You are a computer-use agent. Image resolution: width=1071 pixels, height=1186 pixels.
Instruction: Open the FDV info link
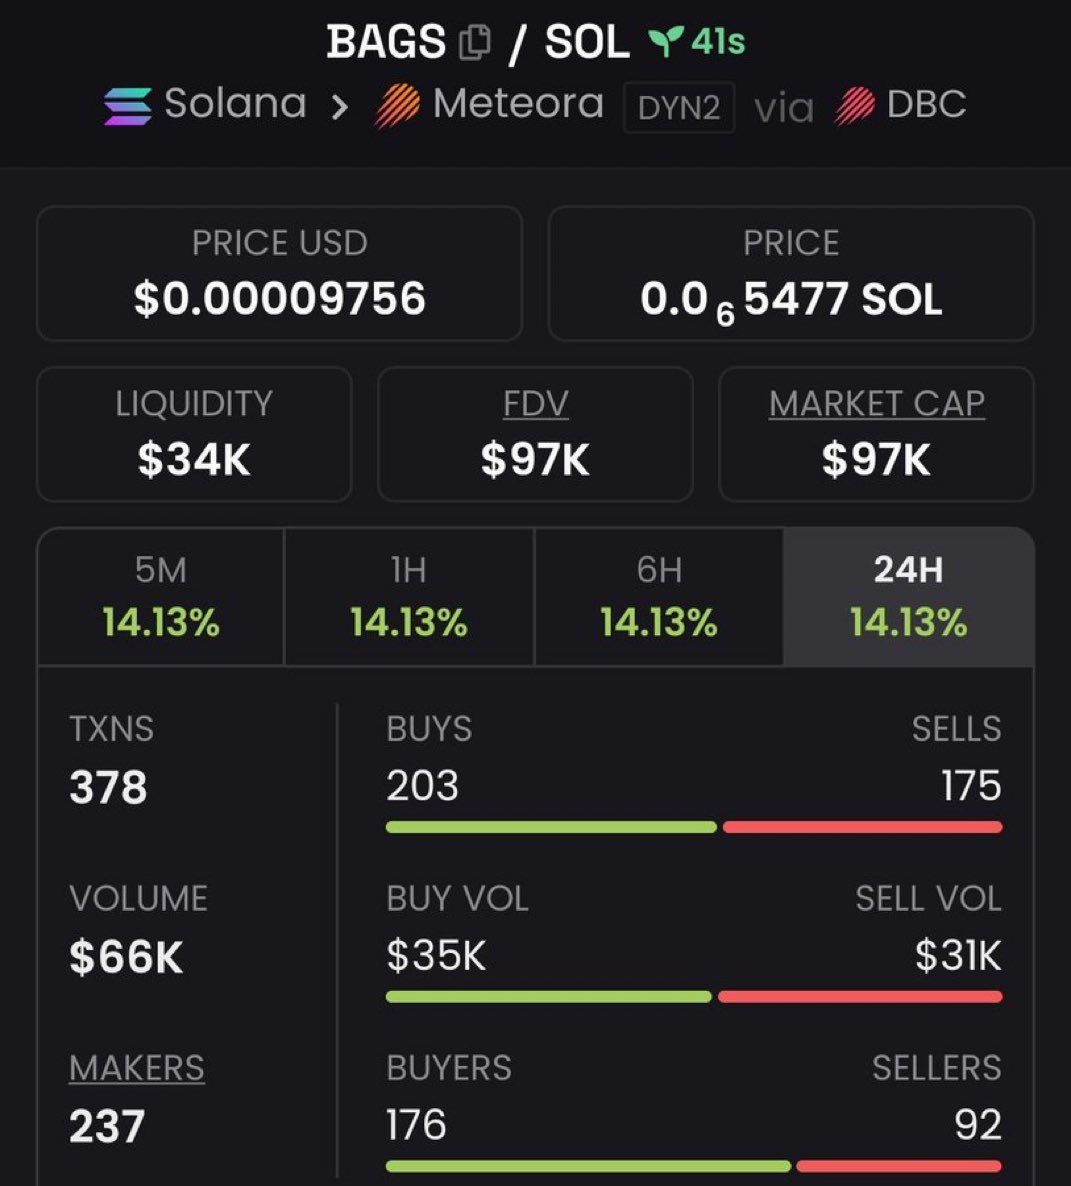coord(536,403)
